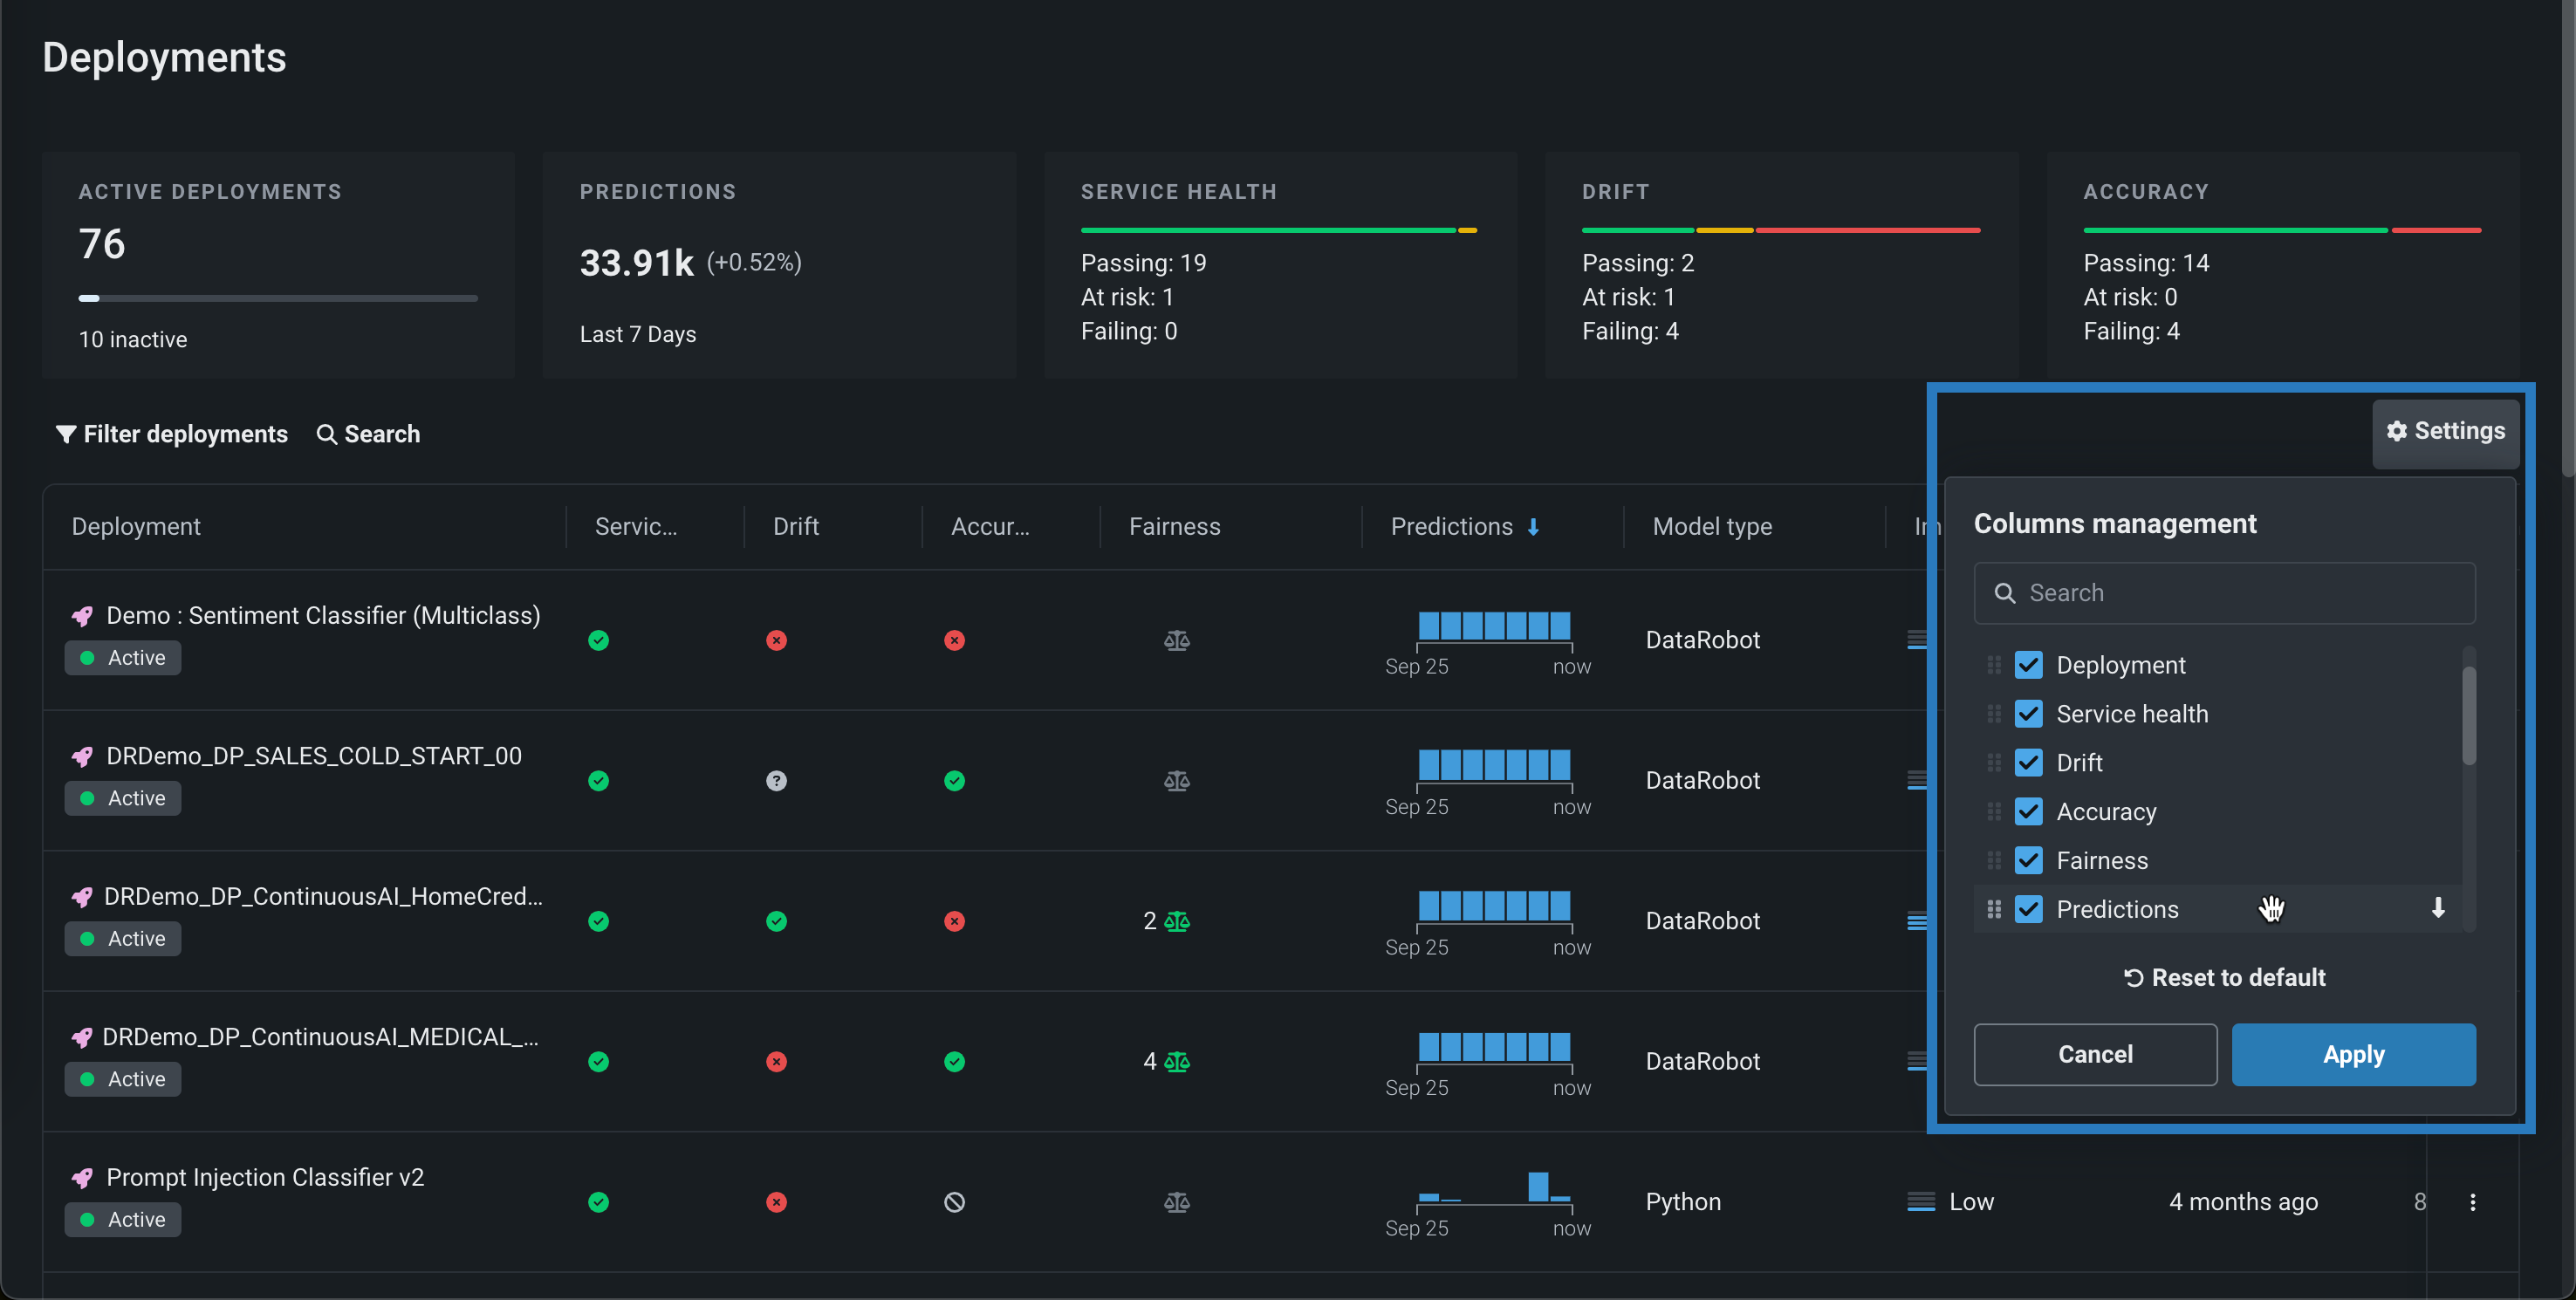Click the Filter deployments funnel icon
The width and height of the screenshot is (2576, 1300).
click(x=66, y=434)
